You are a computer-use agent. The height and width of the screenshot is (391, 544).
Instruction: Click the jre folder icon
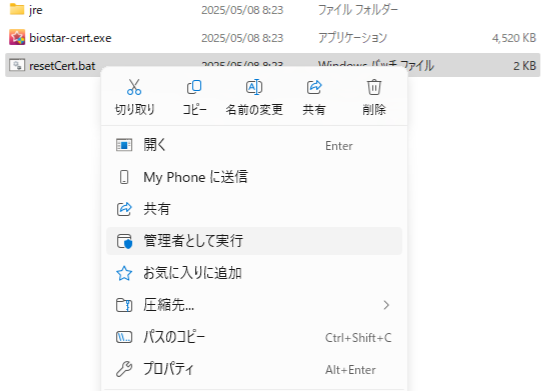coord(17,9)
